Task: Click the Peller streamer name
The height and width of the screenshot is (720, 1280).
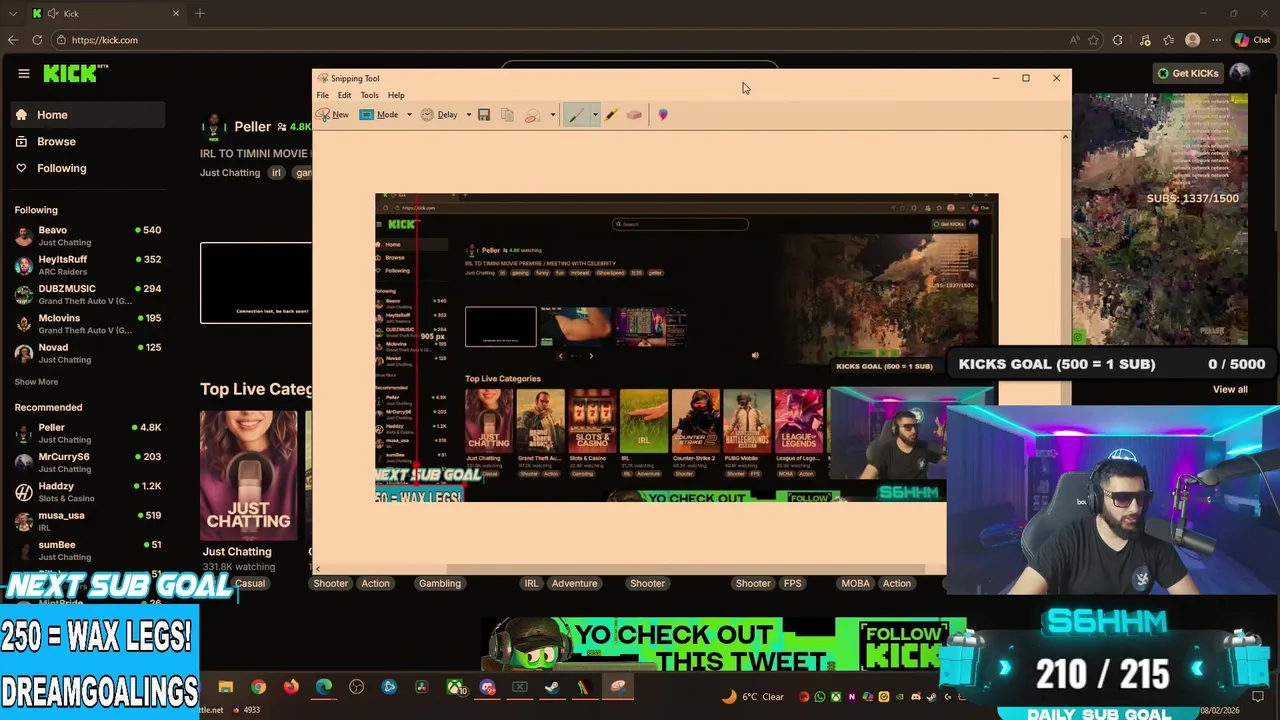Action: (x=252, y=127)
